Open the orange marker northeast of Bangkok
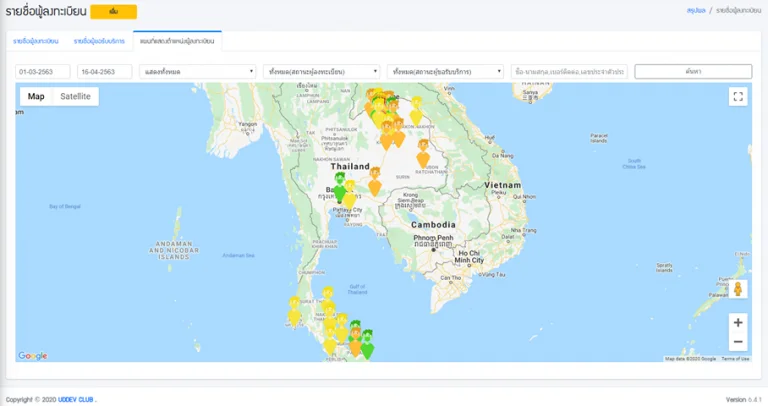This screenshot has height=406, width=768. coord(375,182)
